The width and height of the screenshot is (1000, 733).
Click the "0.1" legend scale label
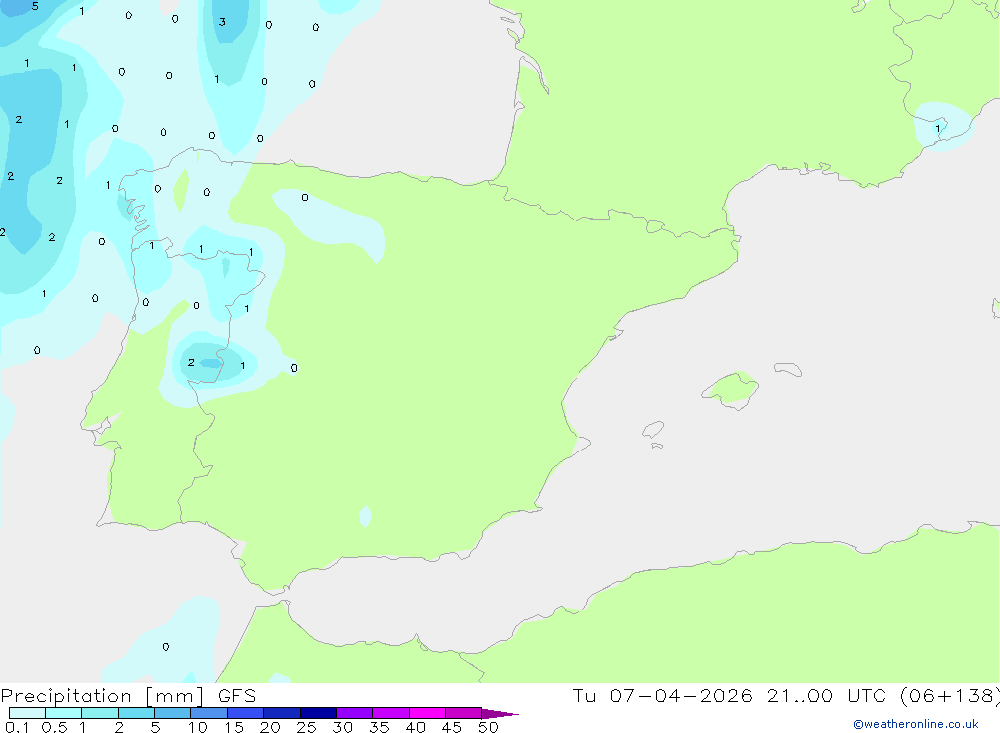click(x=17, y=727)
